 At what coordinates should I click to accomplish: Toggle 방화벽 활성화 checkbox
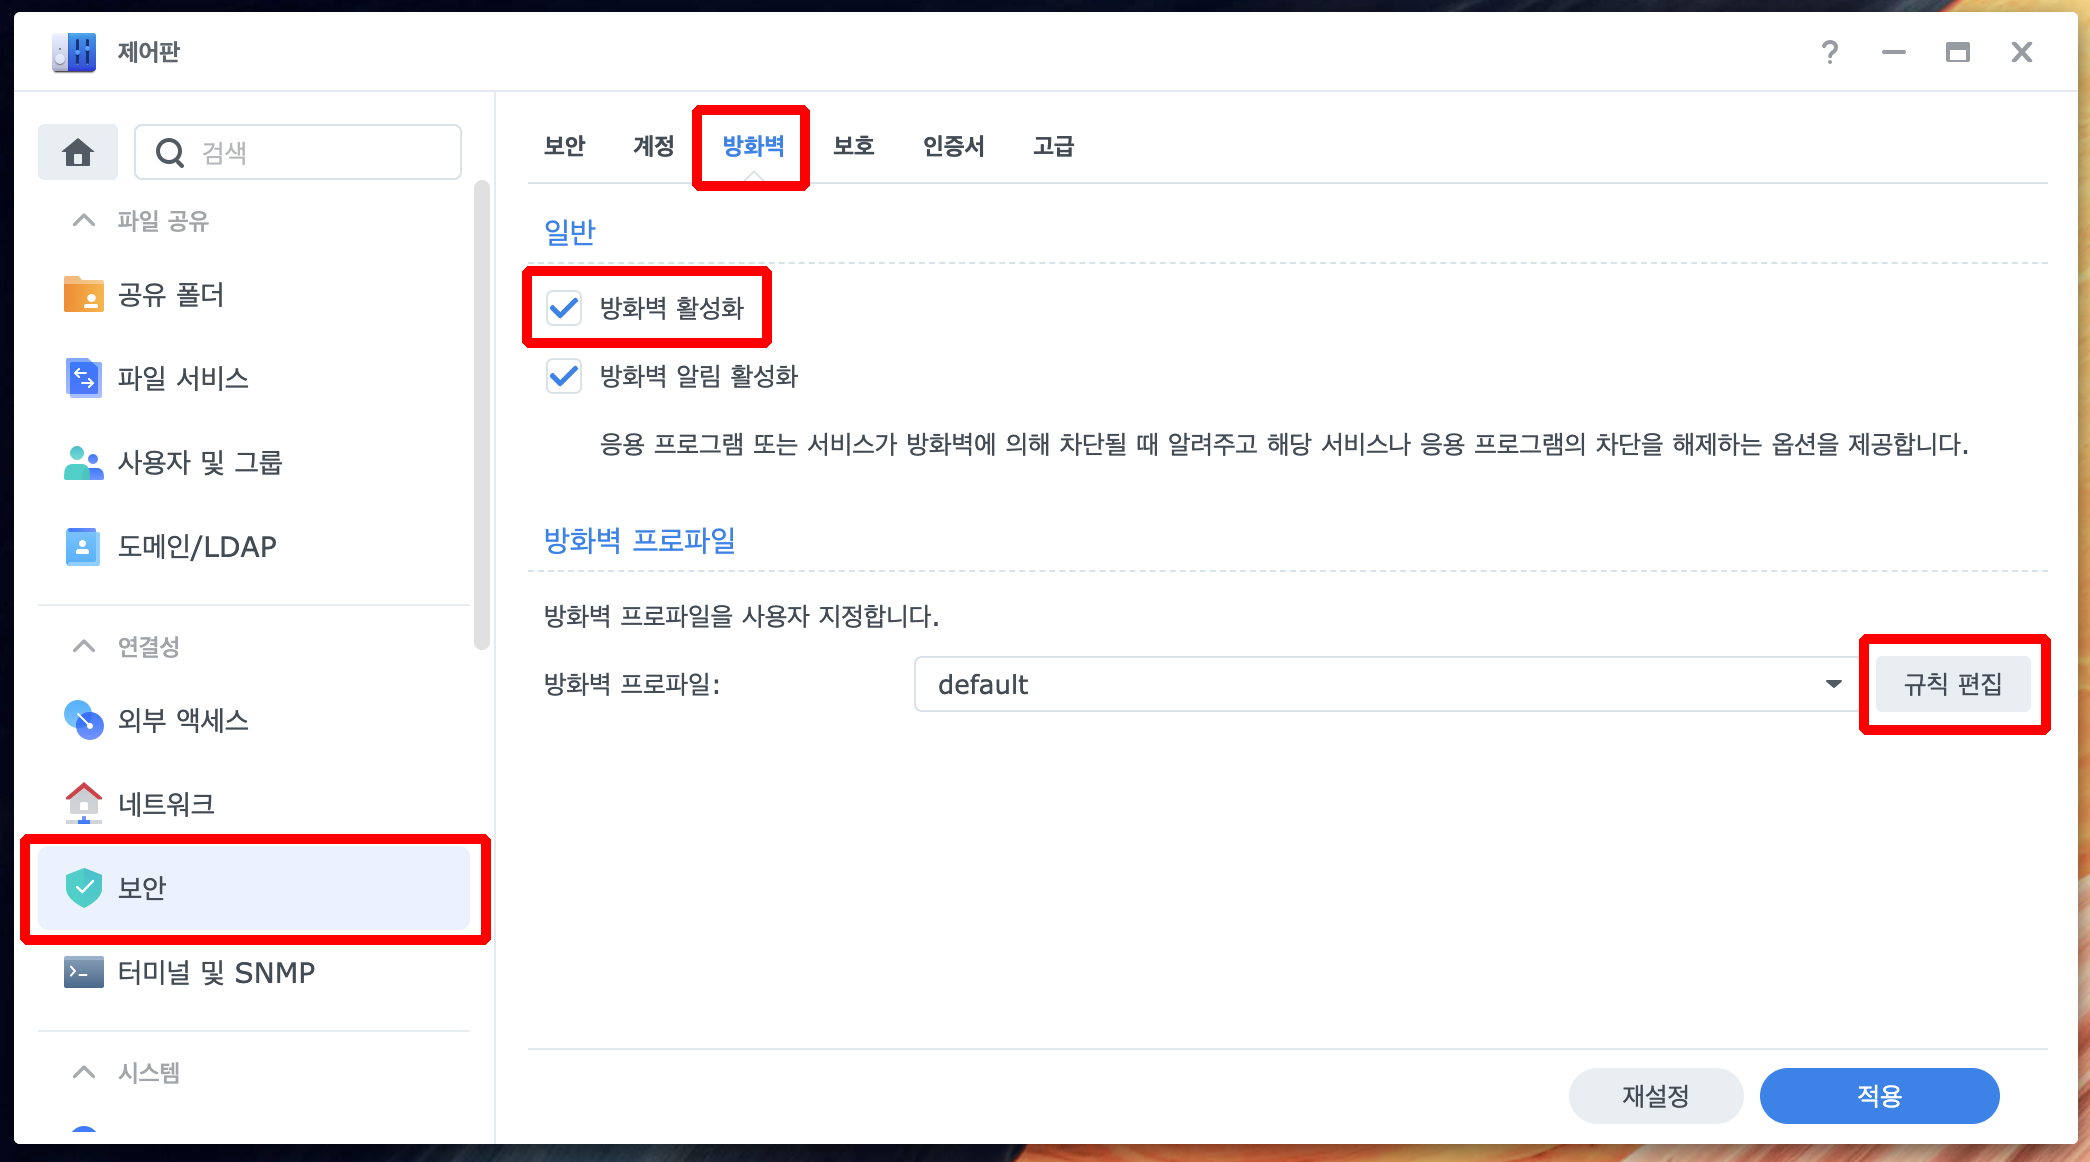(x=564, y=308)
